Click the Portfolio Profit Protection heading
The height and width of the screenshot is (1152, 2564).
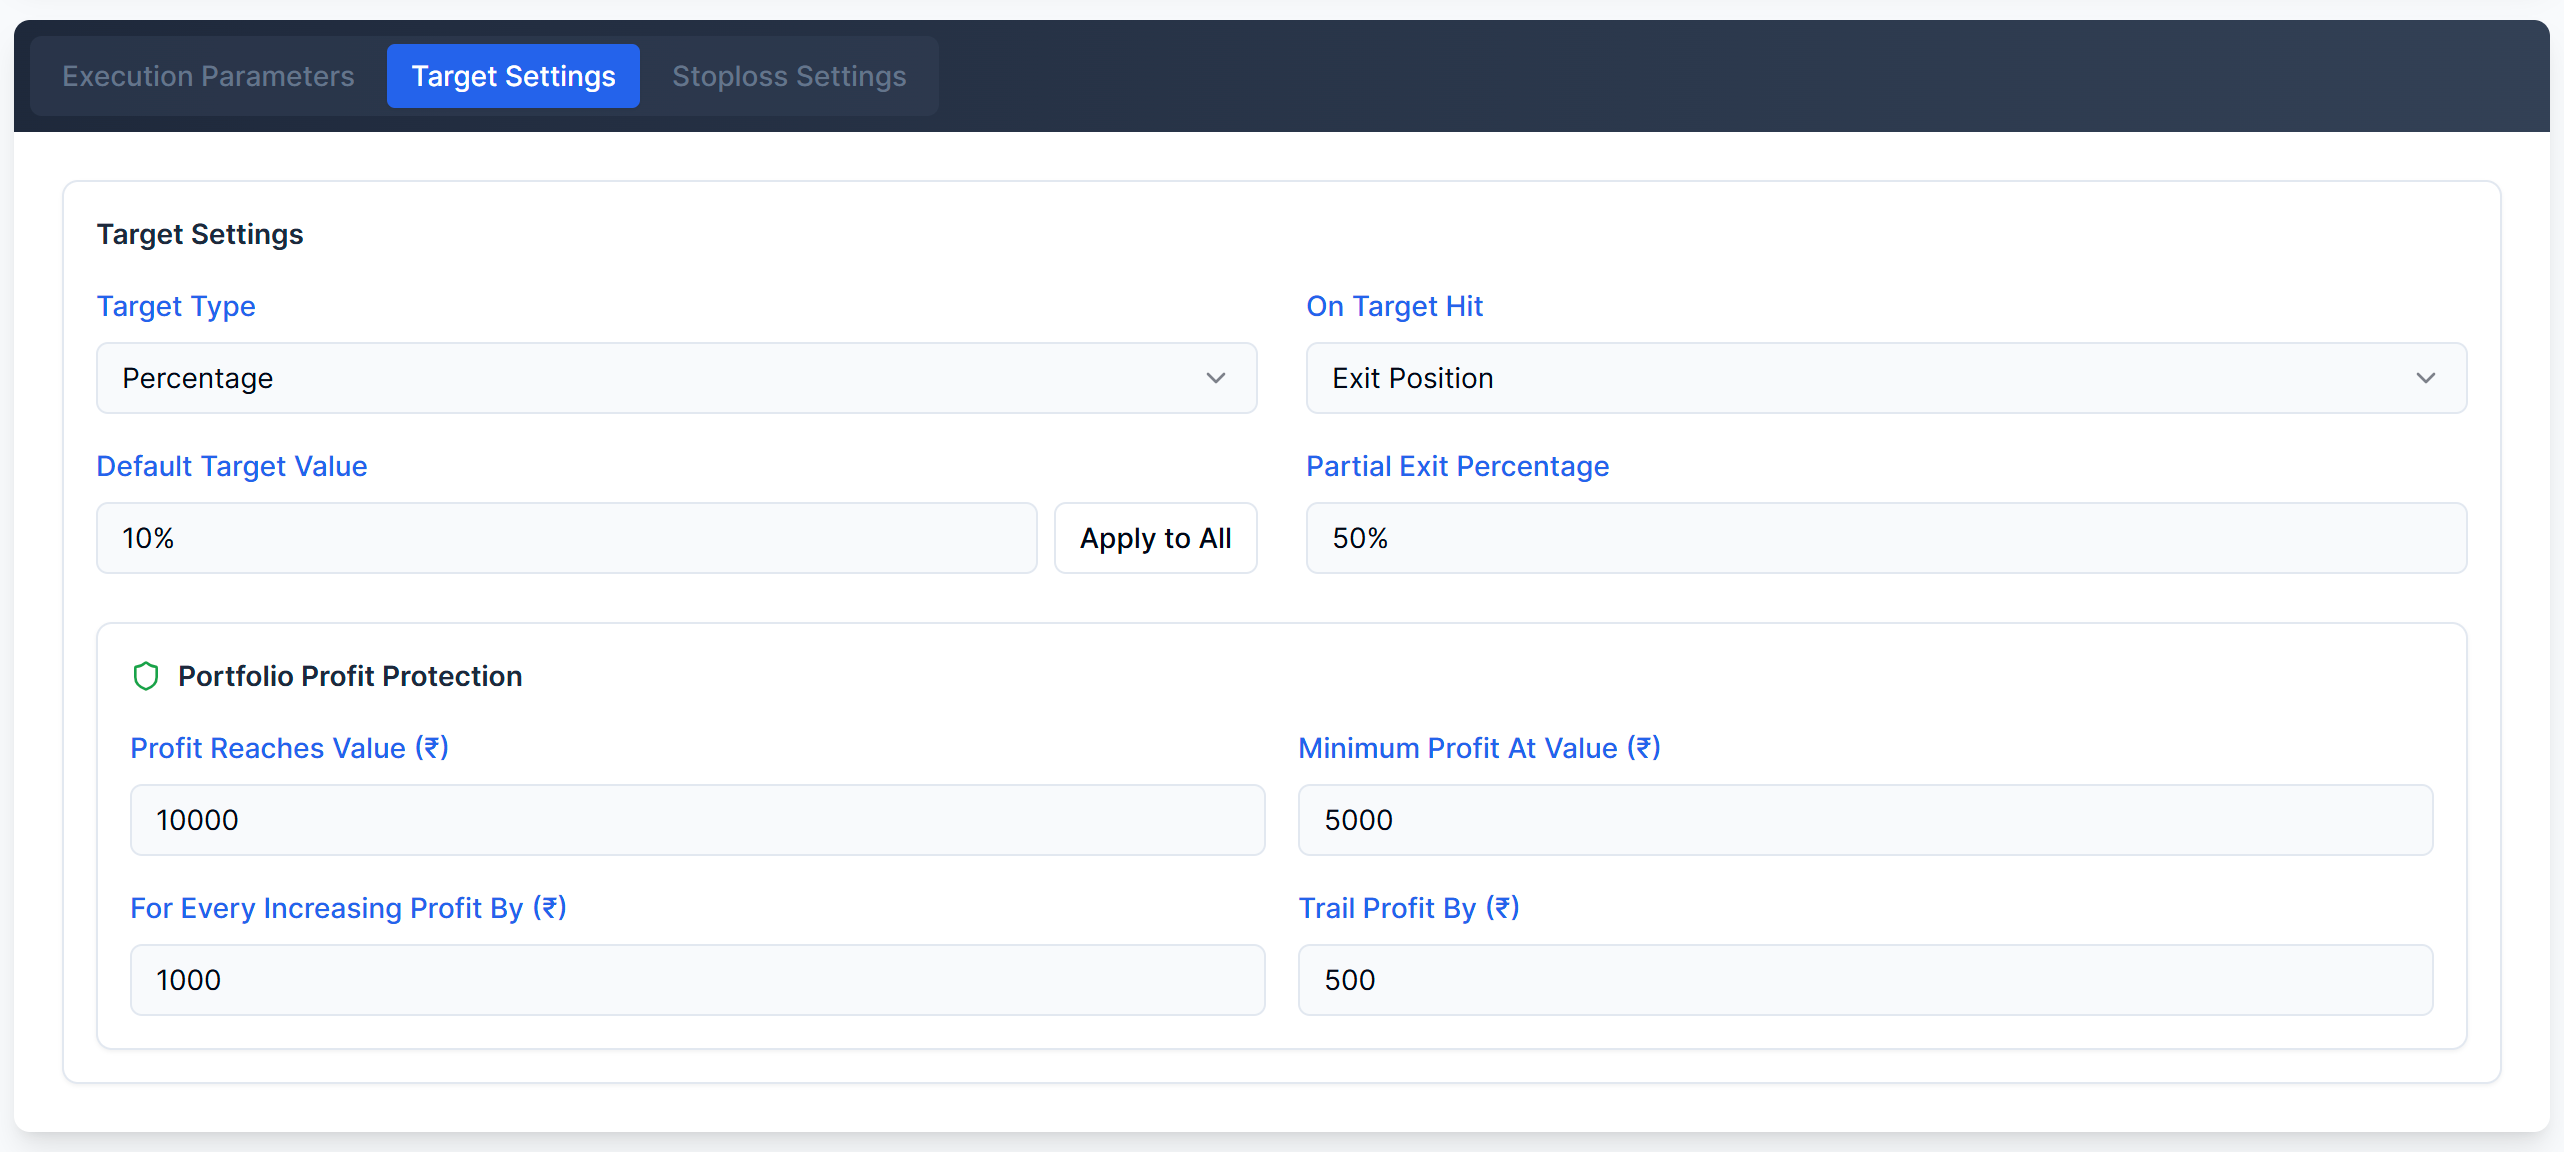click(x=350, y=676)
